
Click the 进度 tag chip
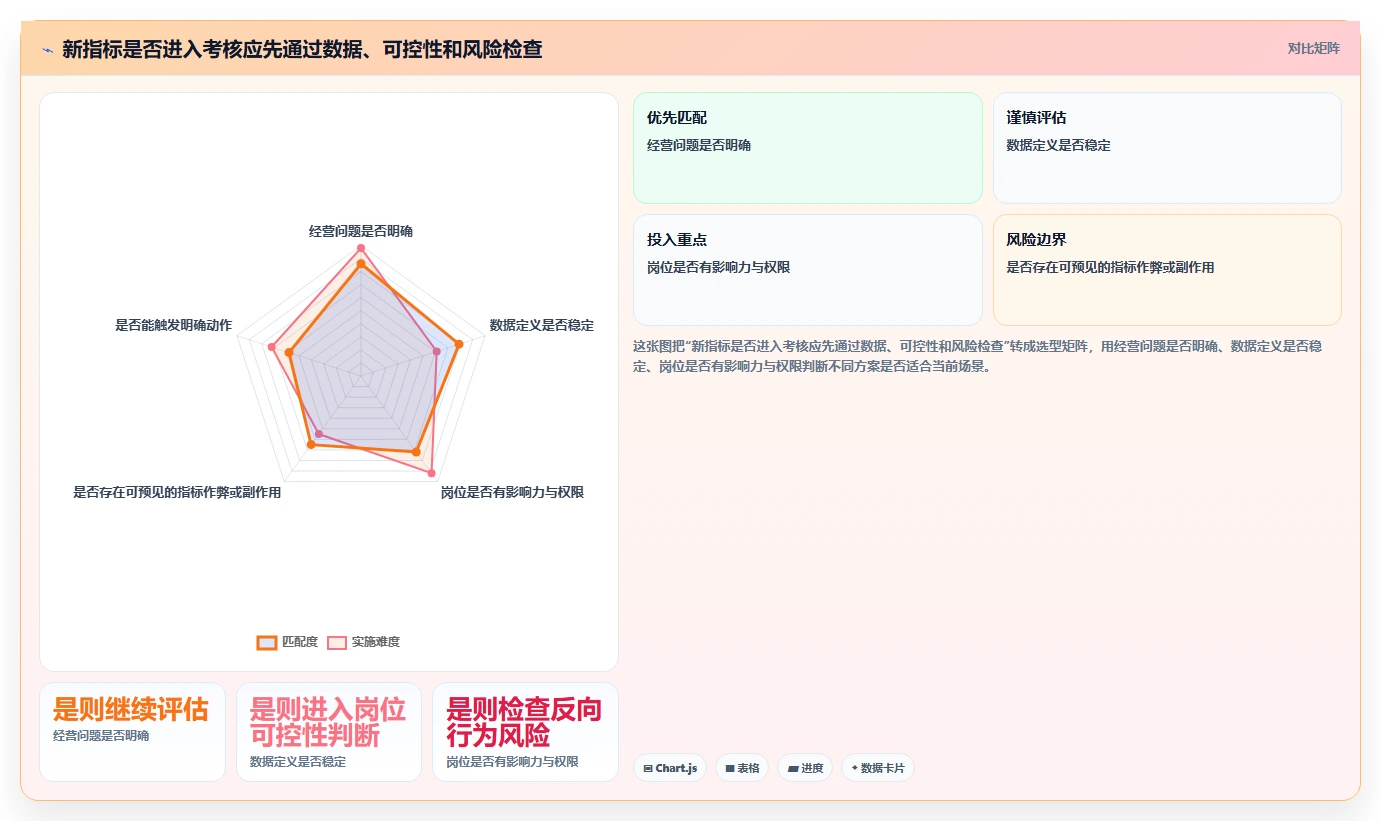click(805, 768)
